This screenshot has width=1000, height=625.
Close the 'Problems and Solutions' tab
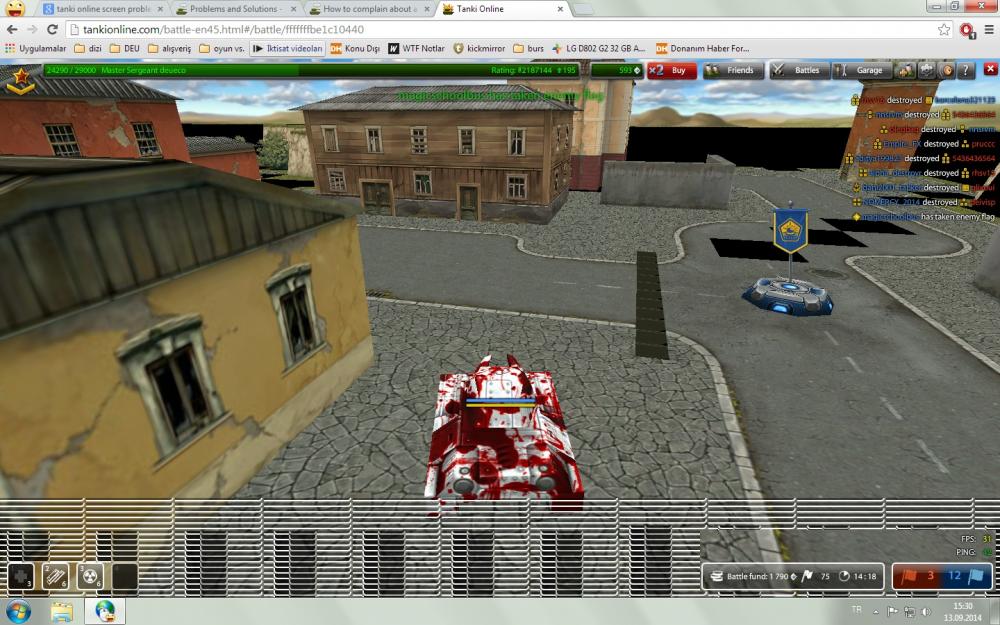click(293, 9)
